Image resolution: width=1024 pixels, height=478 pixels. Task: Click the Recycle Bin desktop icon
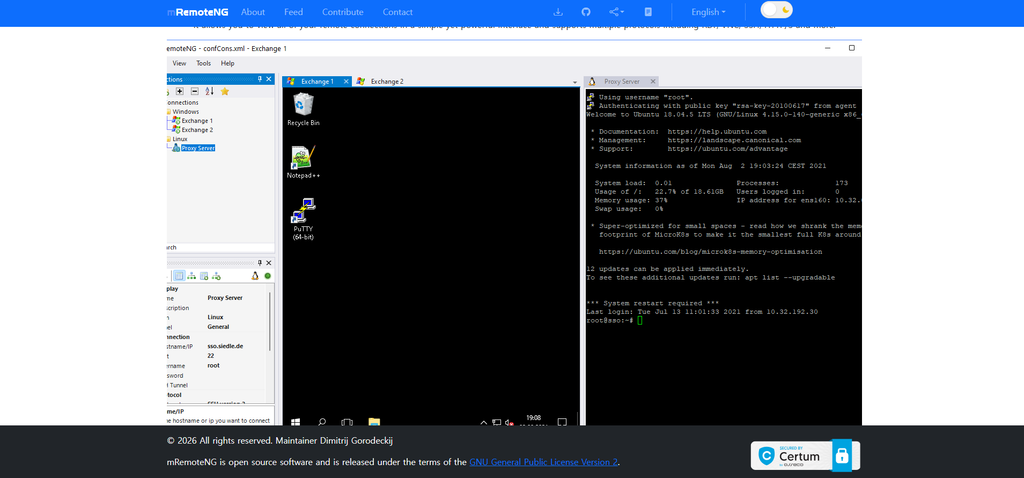[x=303, y=109]
